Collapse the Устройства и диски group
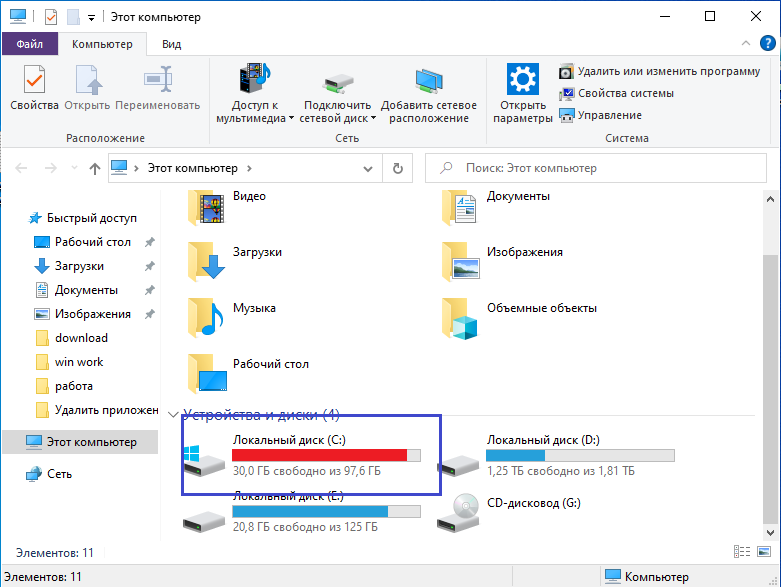The image size is (781, 587). pos(173,414)
